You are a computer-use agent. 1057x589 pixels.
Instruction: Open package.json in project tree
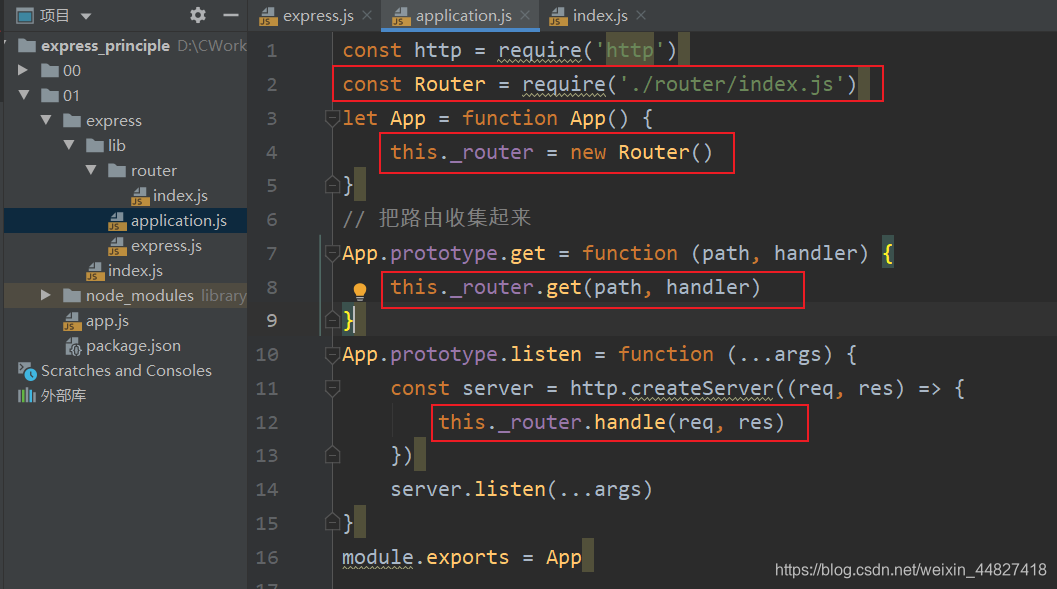pyautogui.click(x=133, y=346)
